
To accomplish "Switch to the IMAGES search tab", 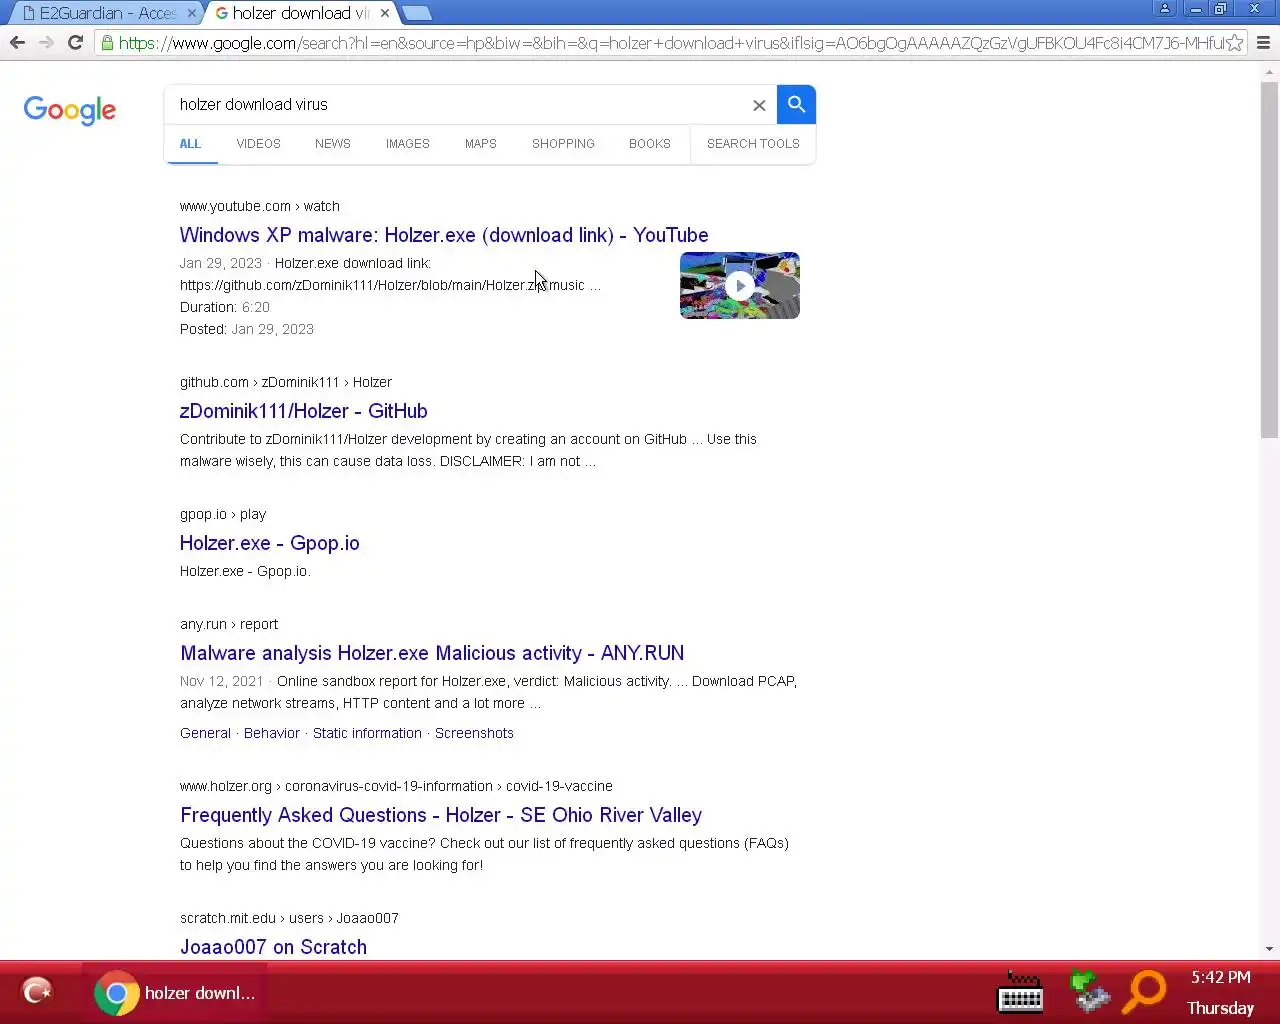I will point(407,144).
